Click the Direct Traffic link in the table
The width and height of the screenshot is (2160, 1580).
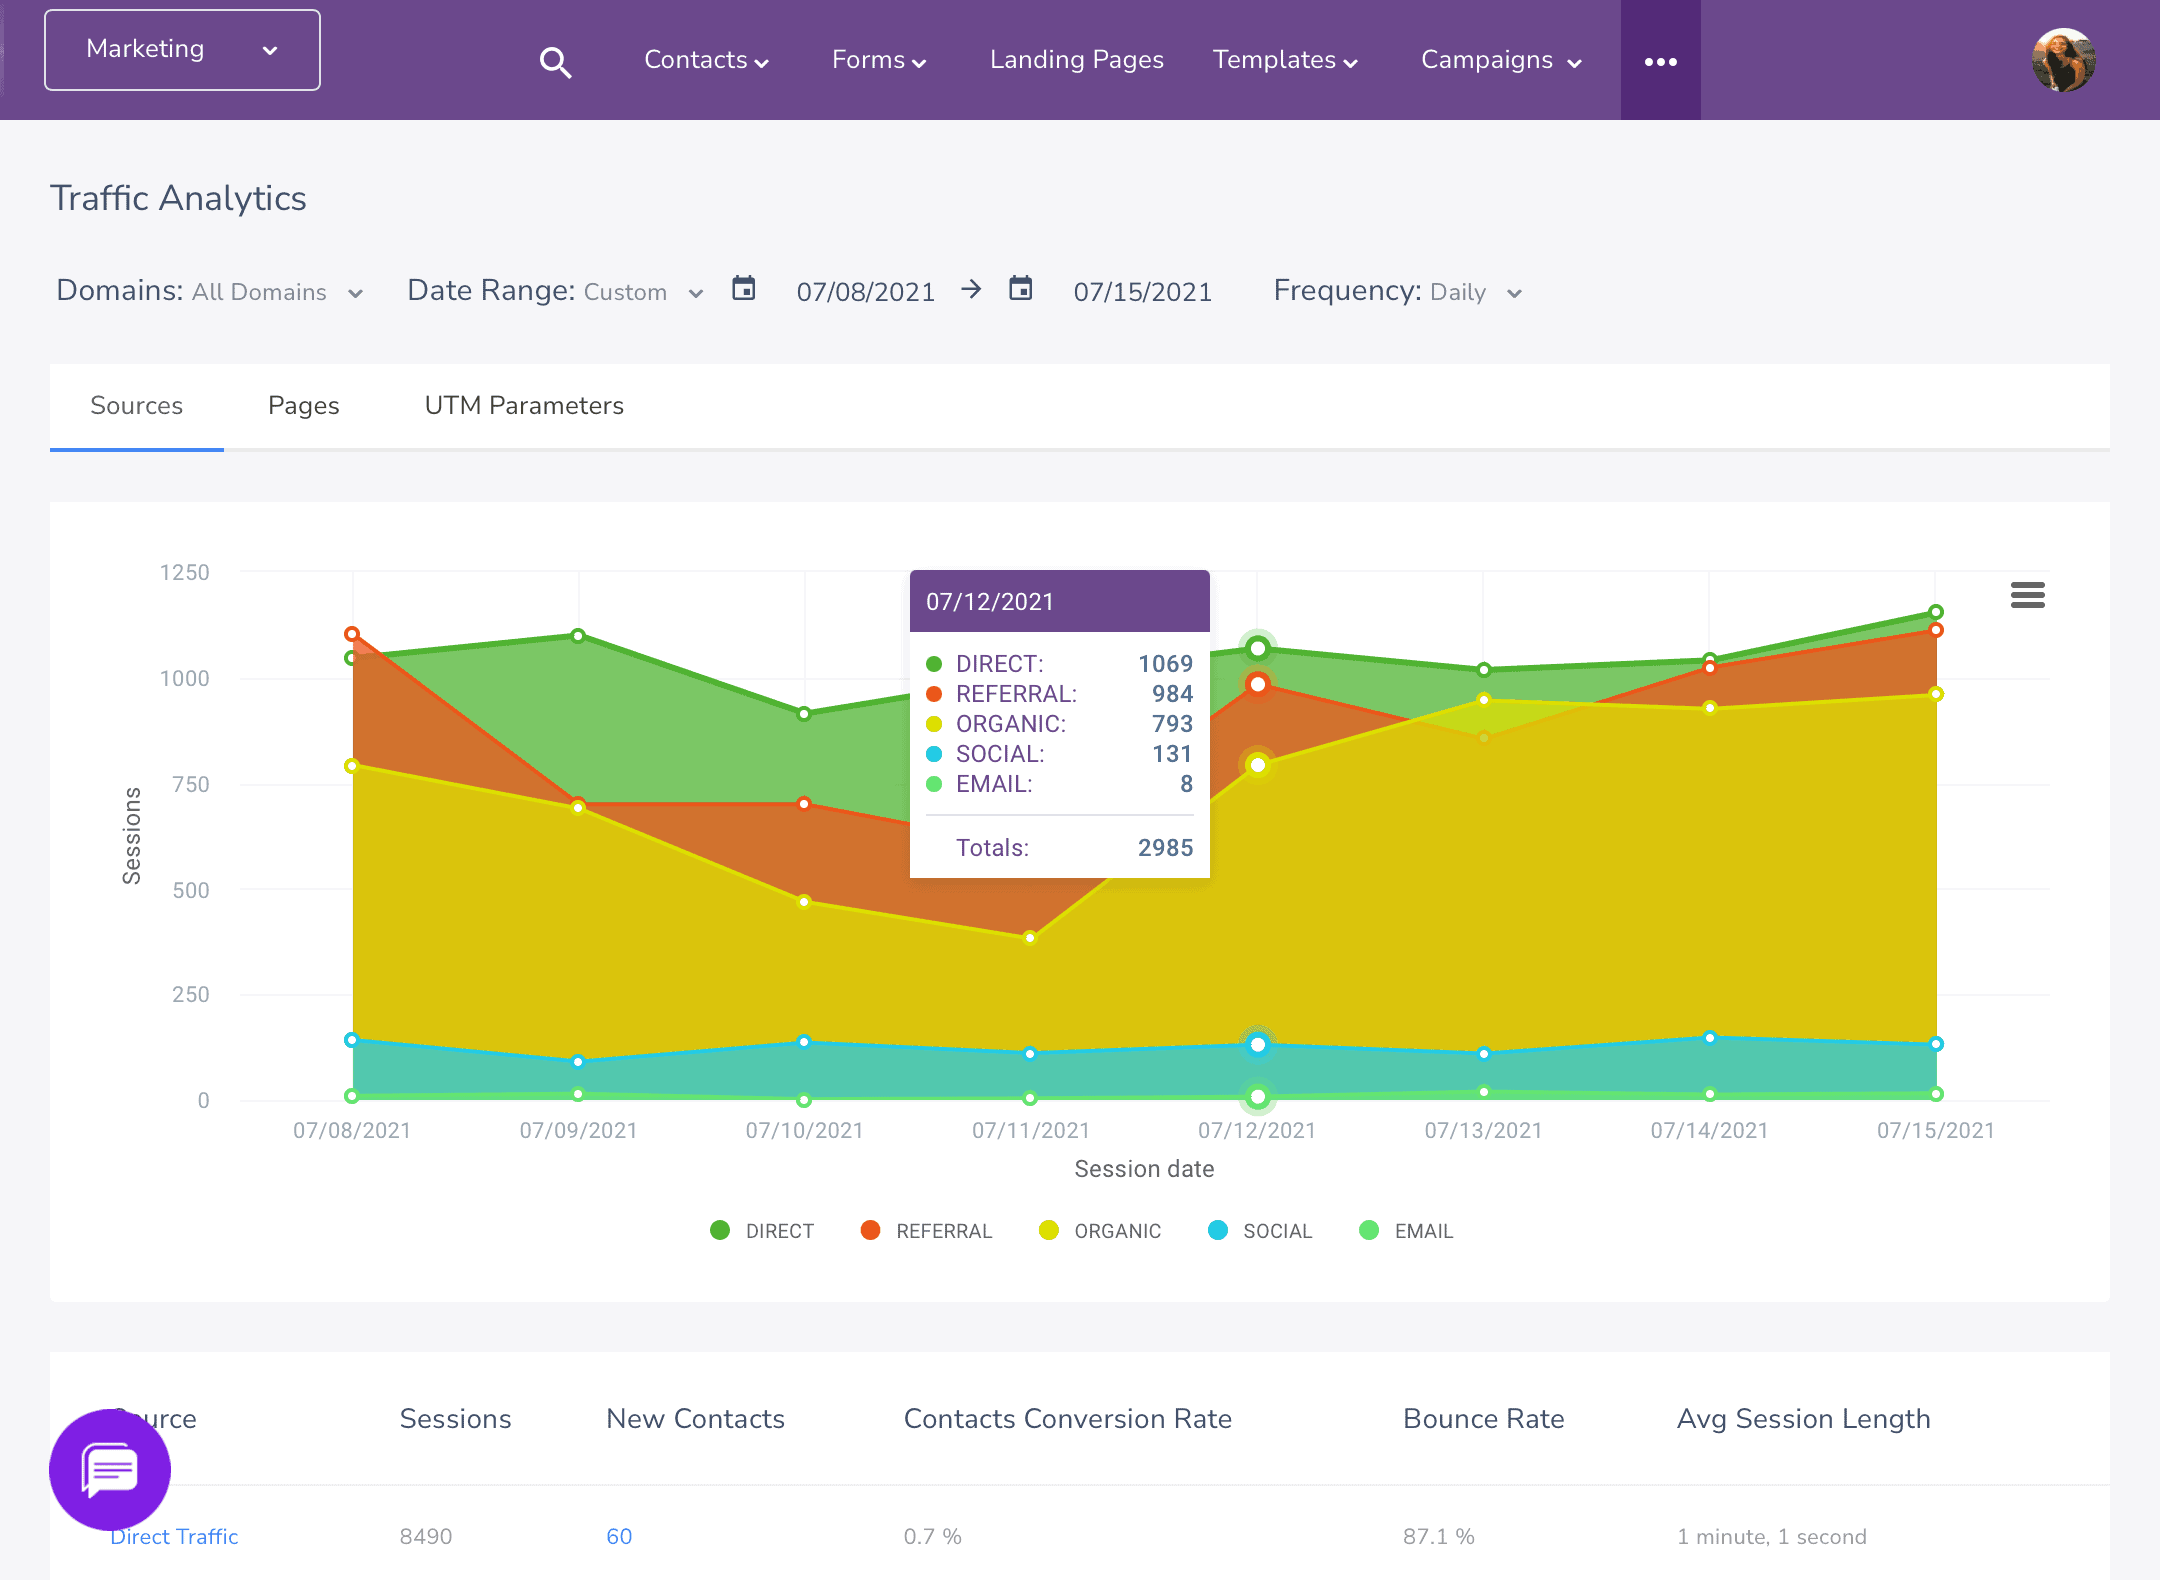pyautogui.click(x=173, y=1536)
